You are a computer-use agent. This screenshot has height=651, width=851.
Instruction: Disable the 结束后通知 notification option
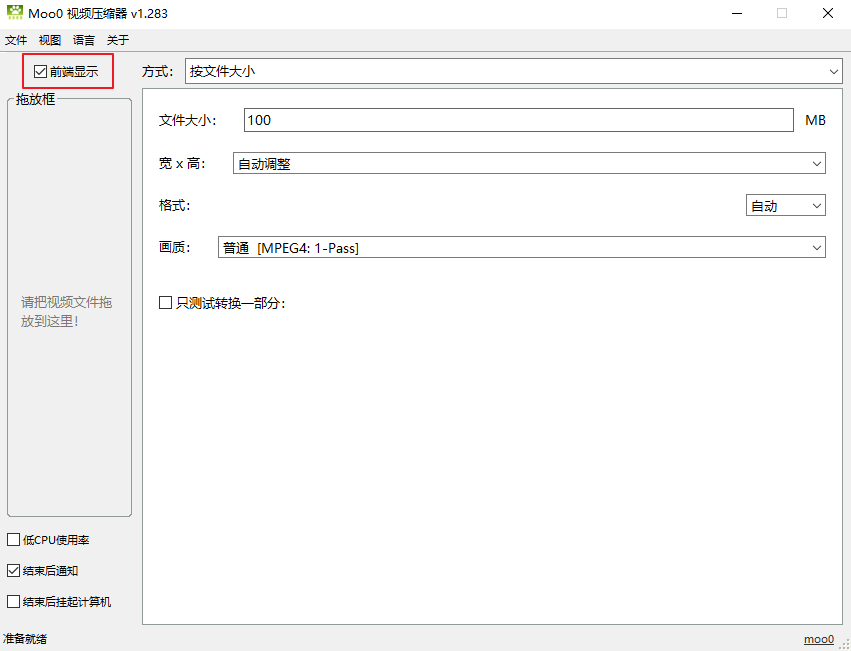13,570
